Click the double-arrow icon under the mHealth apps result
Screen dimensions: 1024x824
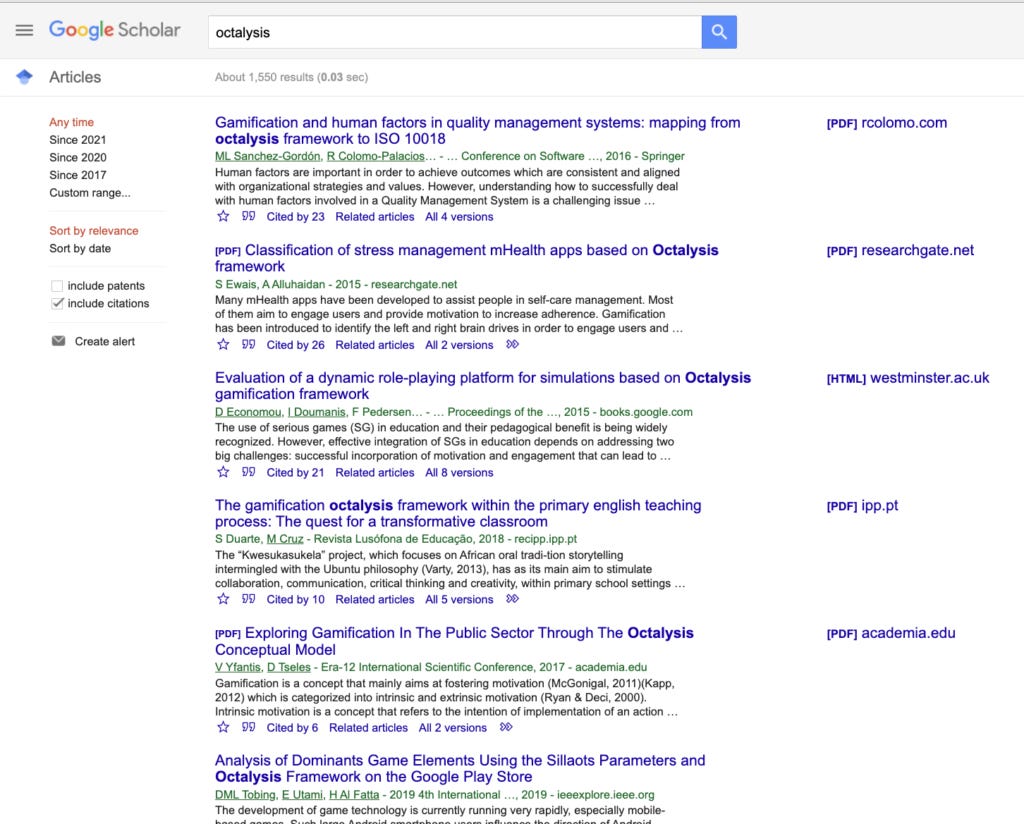(x=511, y=344)
